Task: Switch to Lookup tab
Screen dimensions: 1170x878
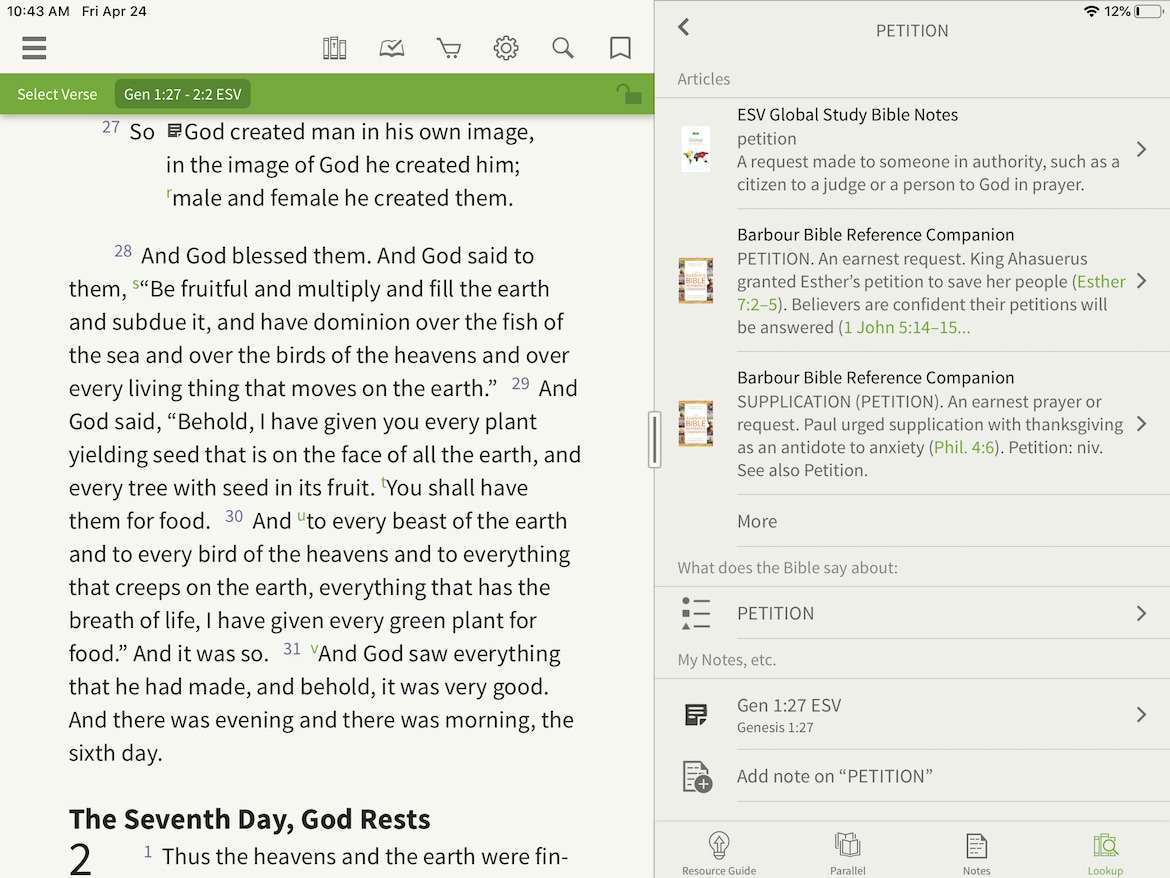Action: [1105, 853]
